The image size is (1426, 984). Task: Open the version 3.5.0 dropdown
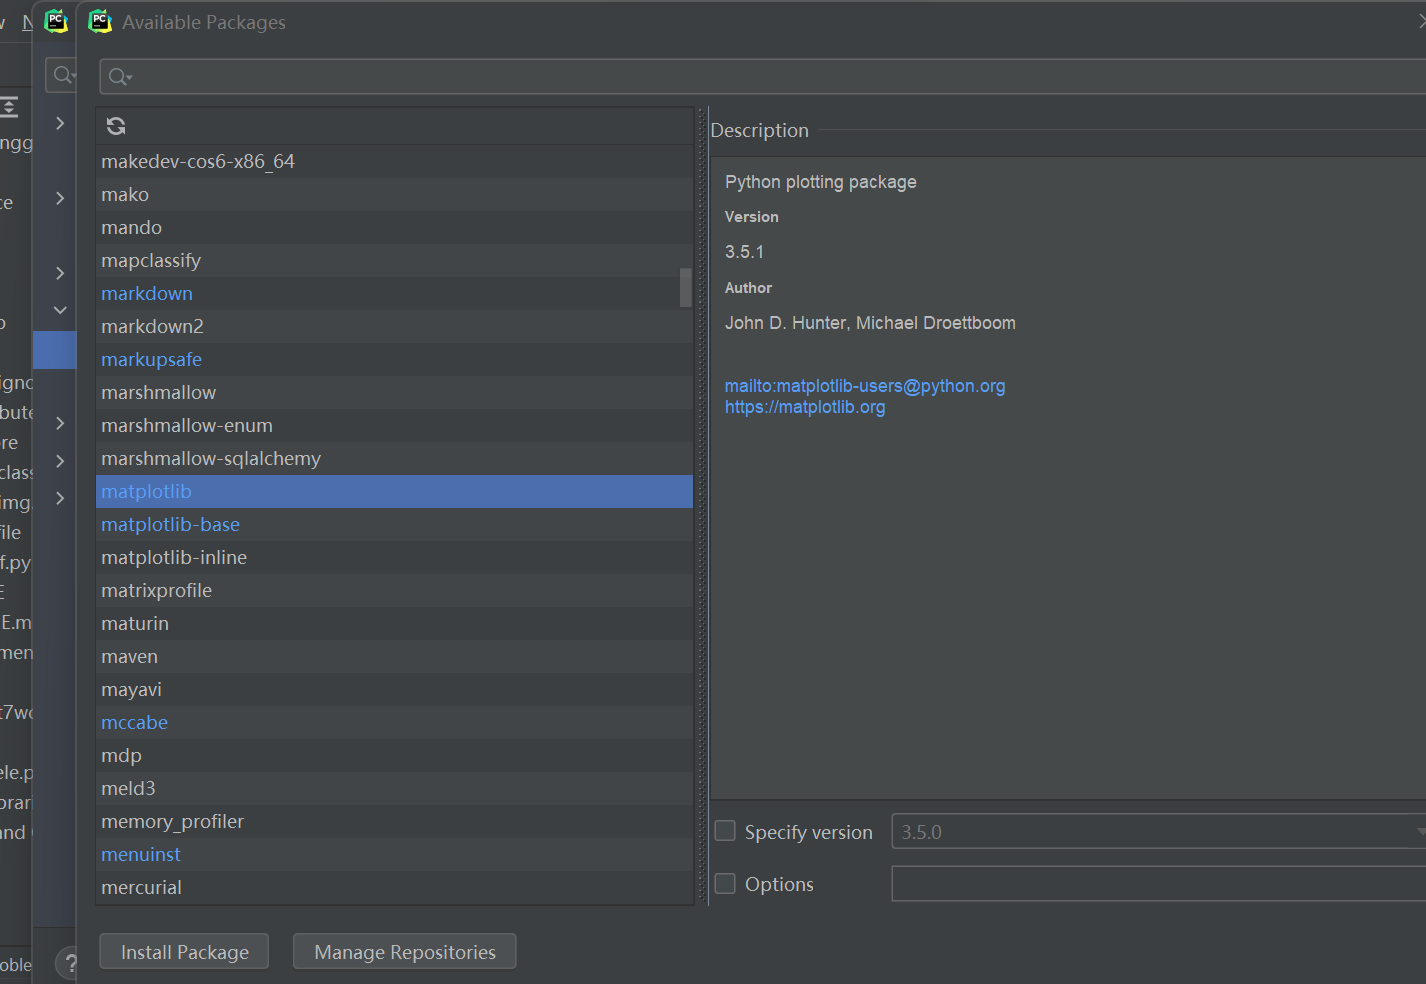(1158, 831)
